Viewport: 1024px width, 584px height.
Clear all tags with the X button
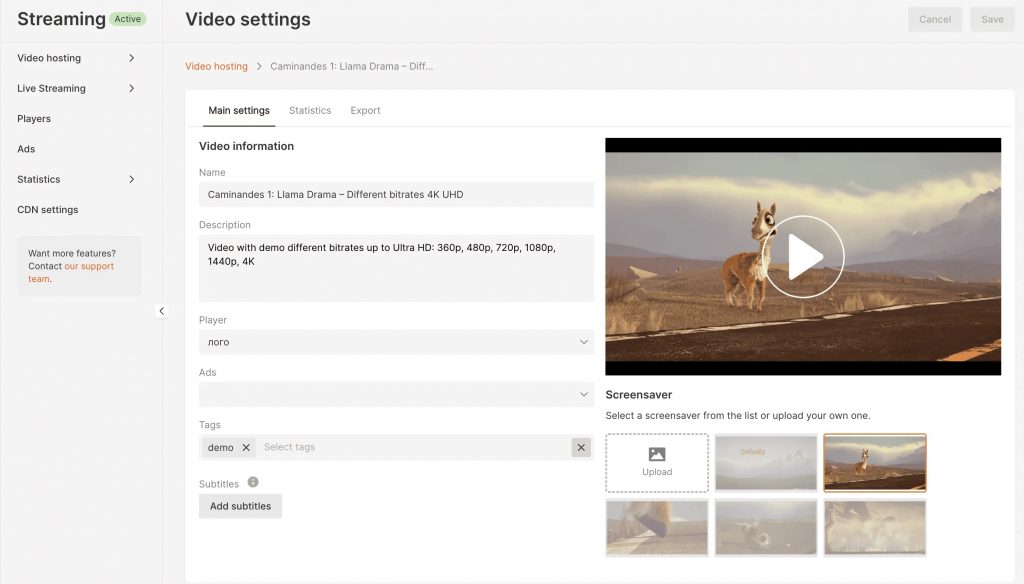581,448
